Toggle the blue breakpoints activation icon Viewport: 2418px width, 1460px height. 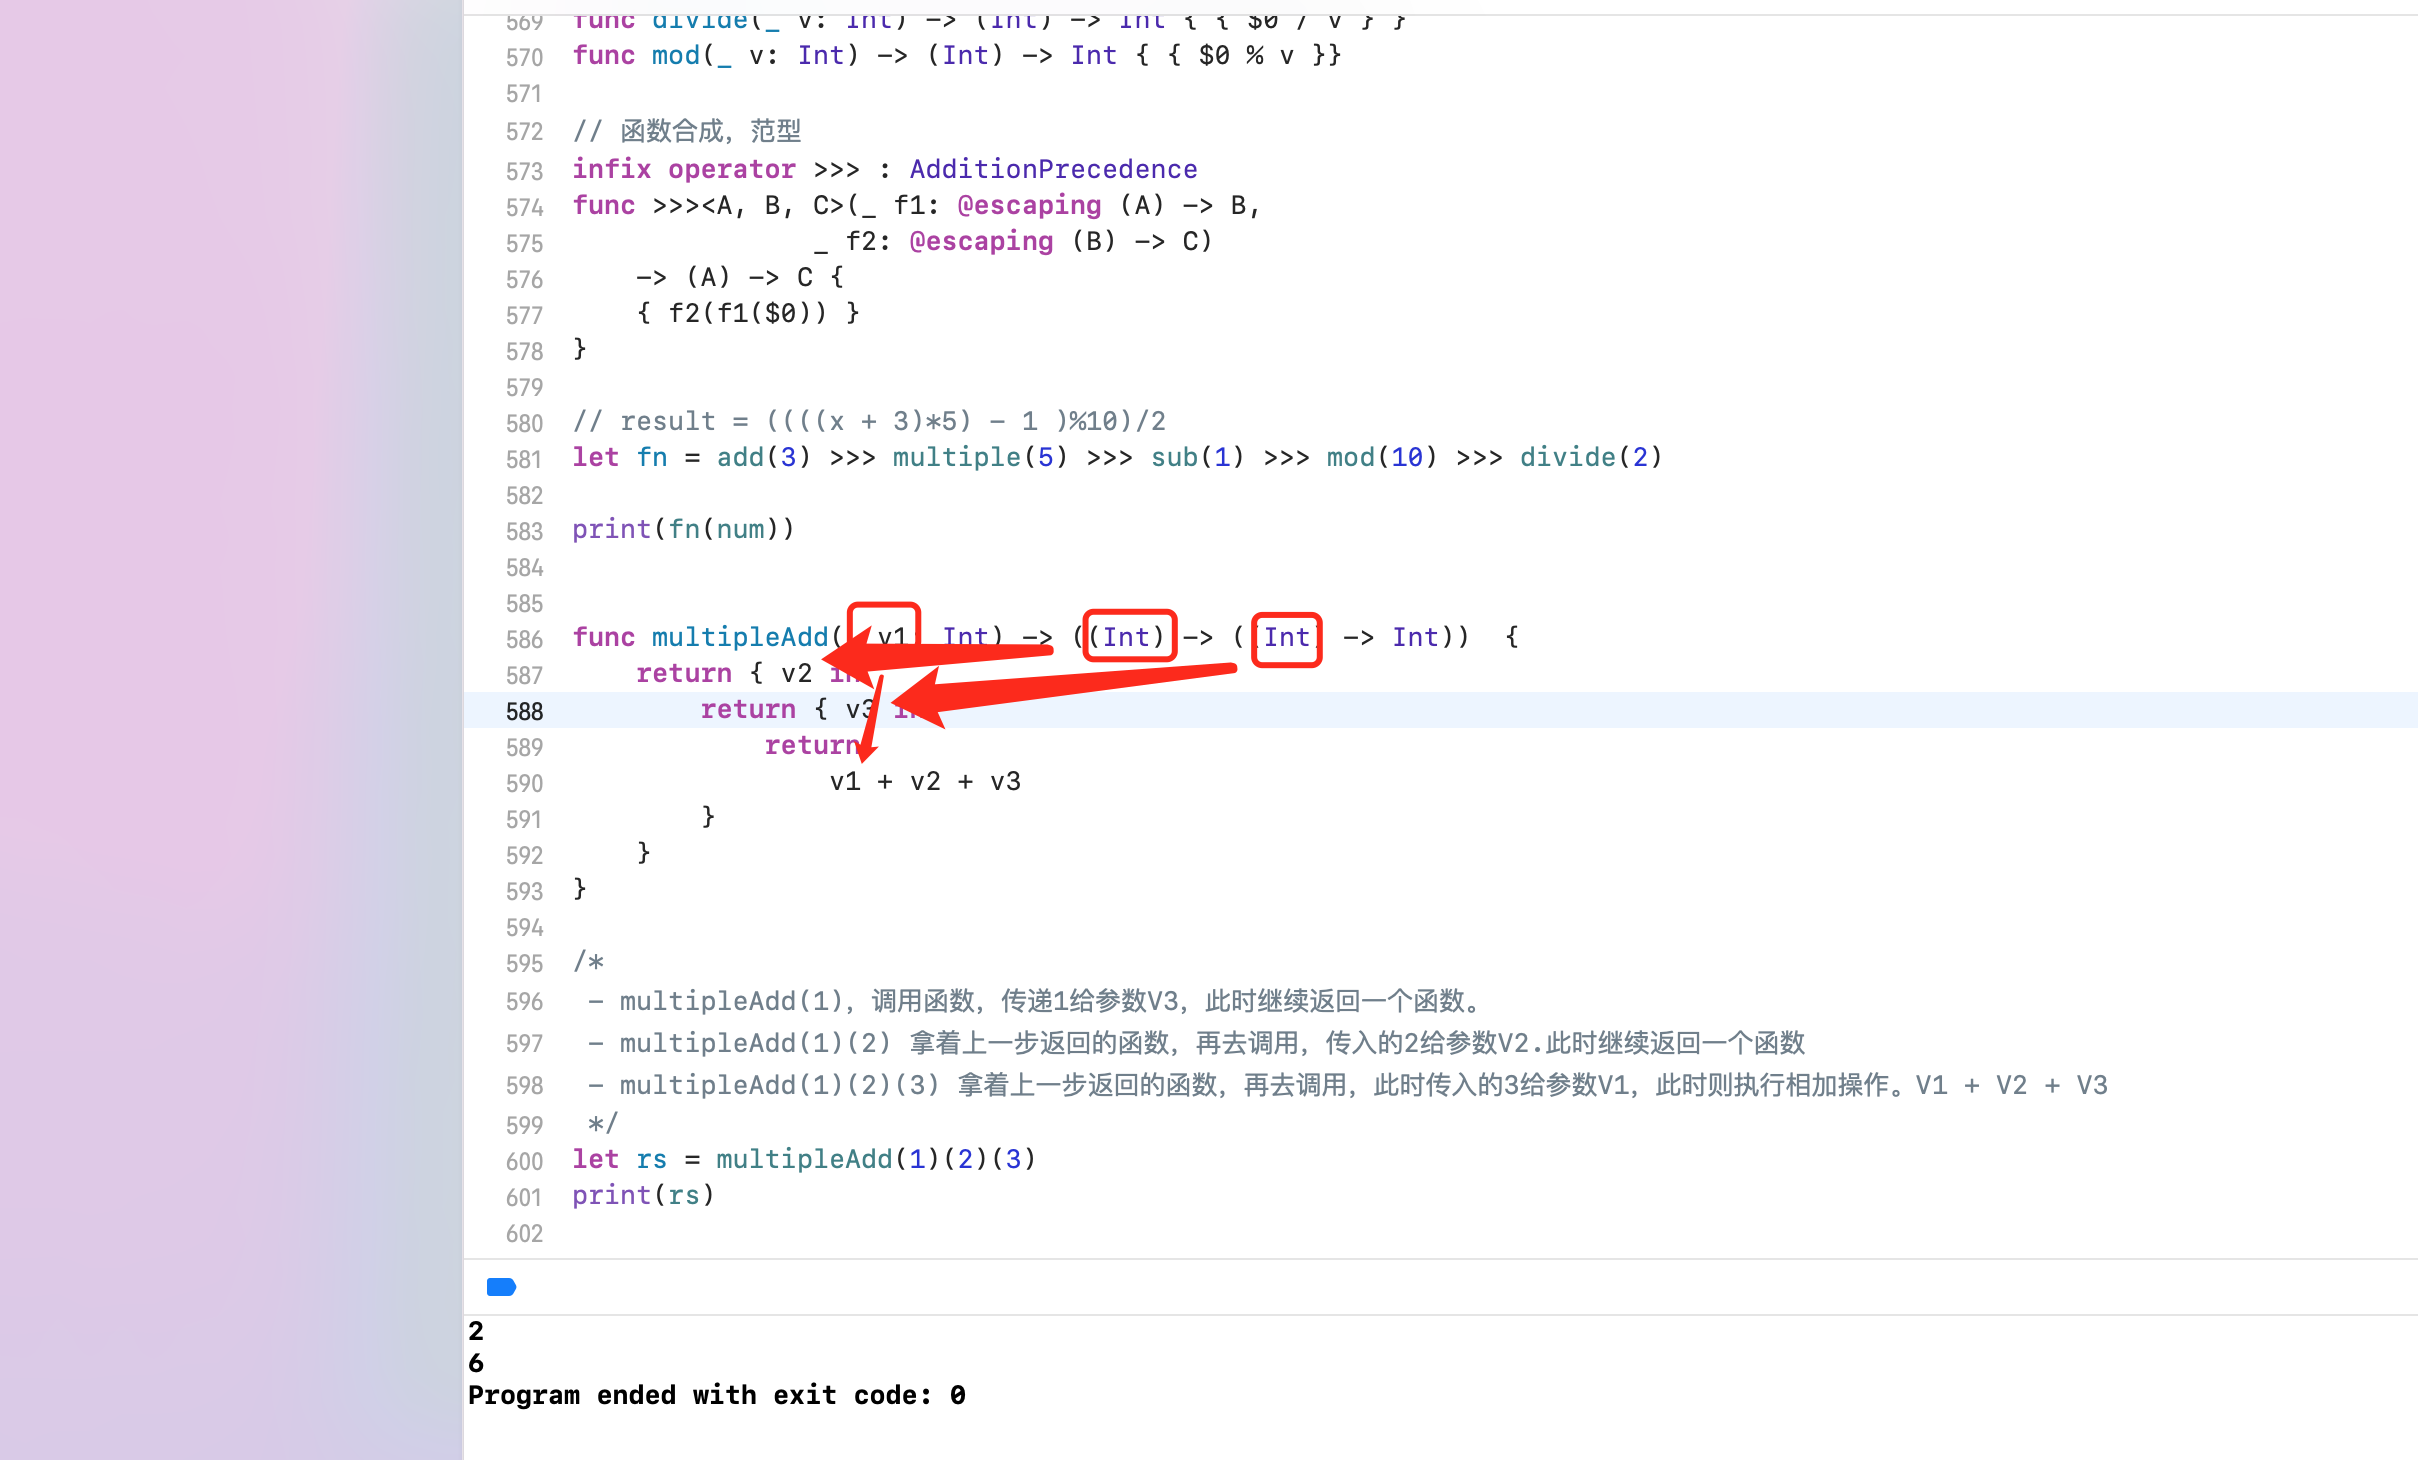pos(501,1287)
